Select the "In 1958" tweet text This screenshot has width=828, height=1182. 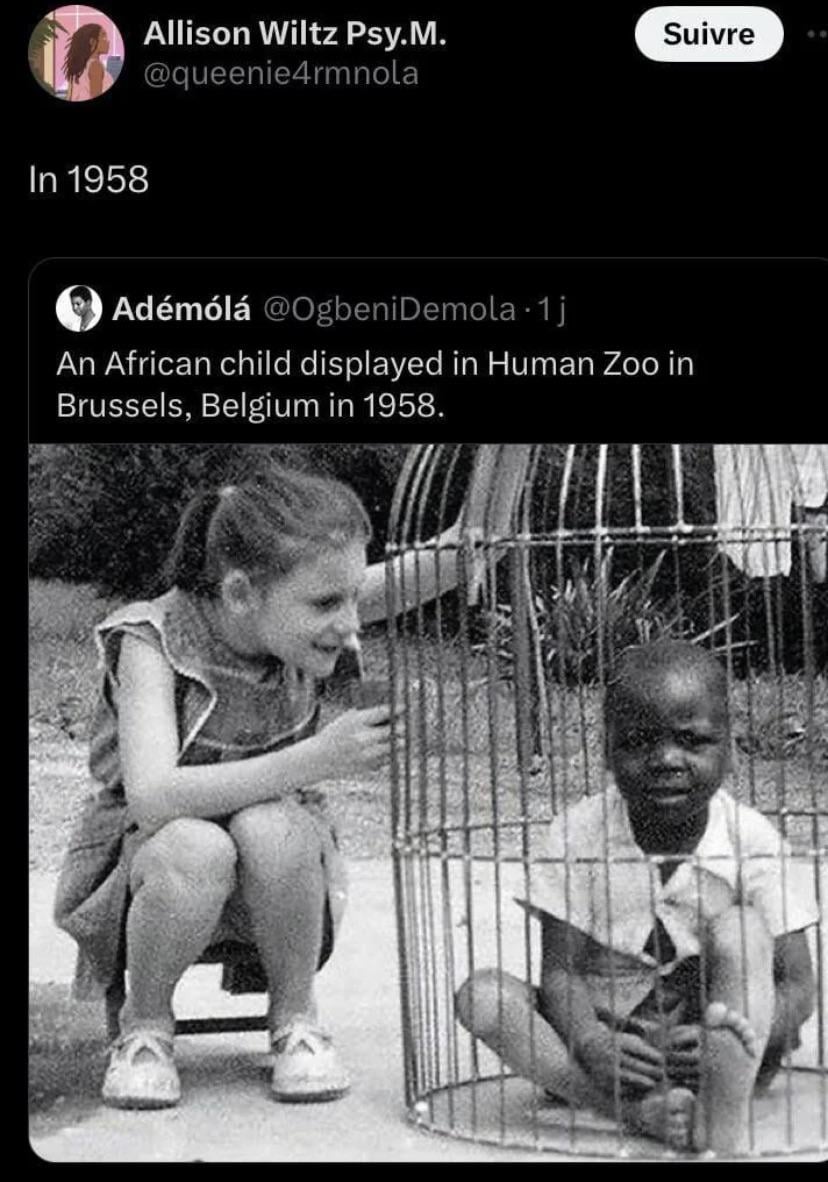pyautogui.click(x=89, y=180)
